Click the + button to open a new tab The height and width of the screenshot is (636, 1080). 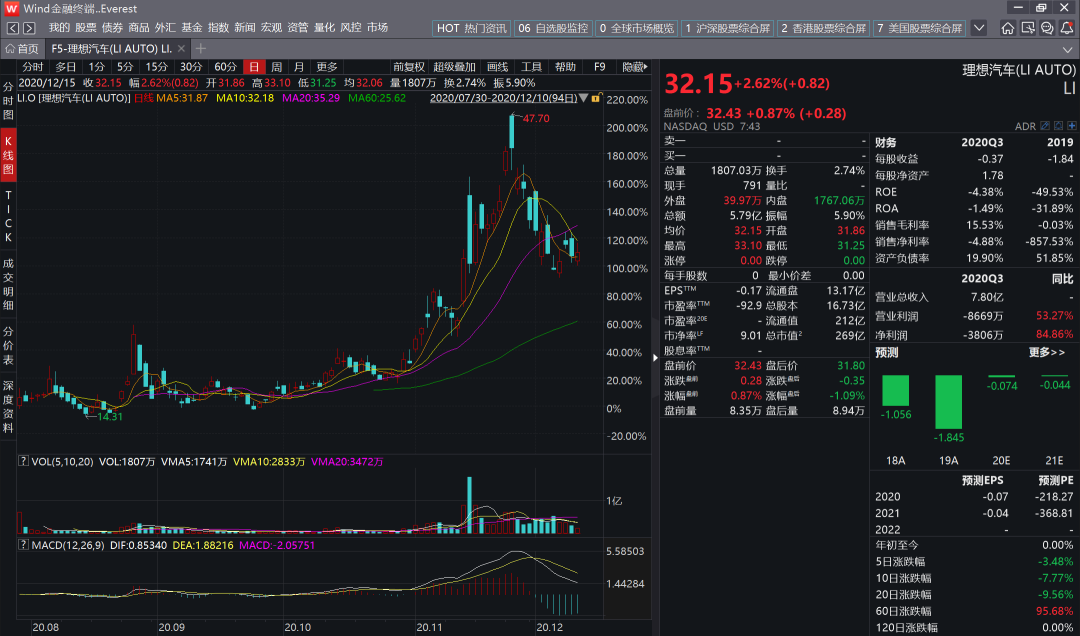click(x=201, y=48)
